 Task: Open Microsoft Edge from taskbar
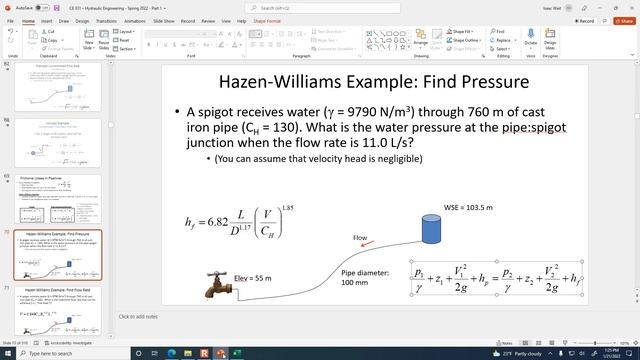pyautogui.click(x=171, y=353)
